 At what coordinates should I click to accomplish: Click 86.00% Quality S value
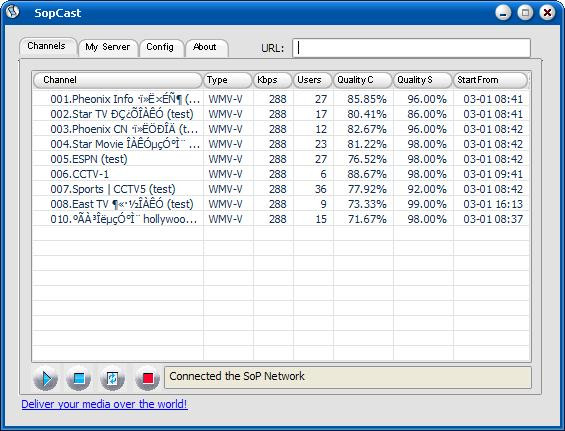pyautogui.click(x=427, y=114)
